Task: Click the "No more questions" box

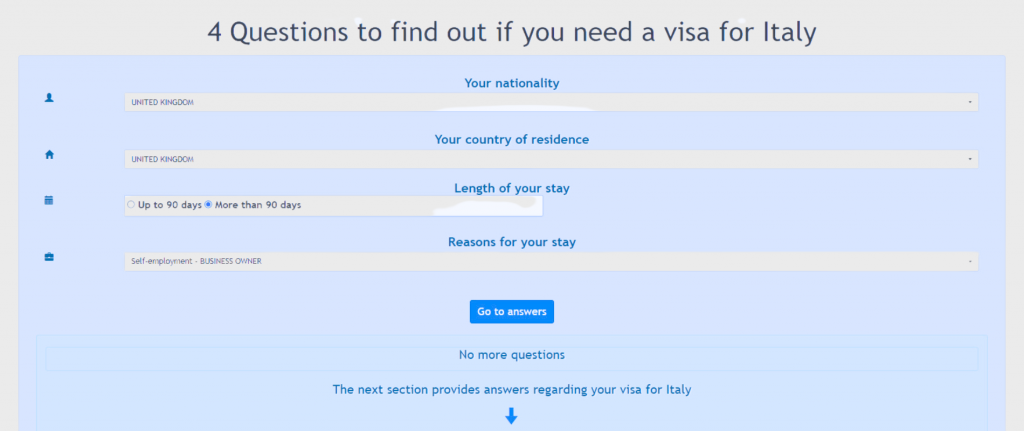Action: tap(511, 355)
